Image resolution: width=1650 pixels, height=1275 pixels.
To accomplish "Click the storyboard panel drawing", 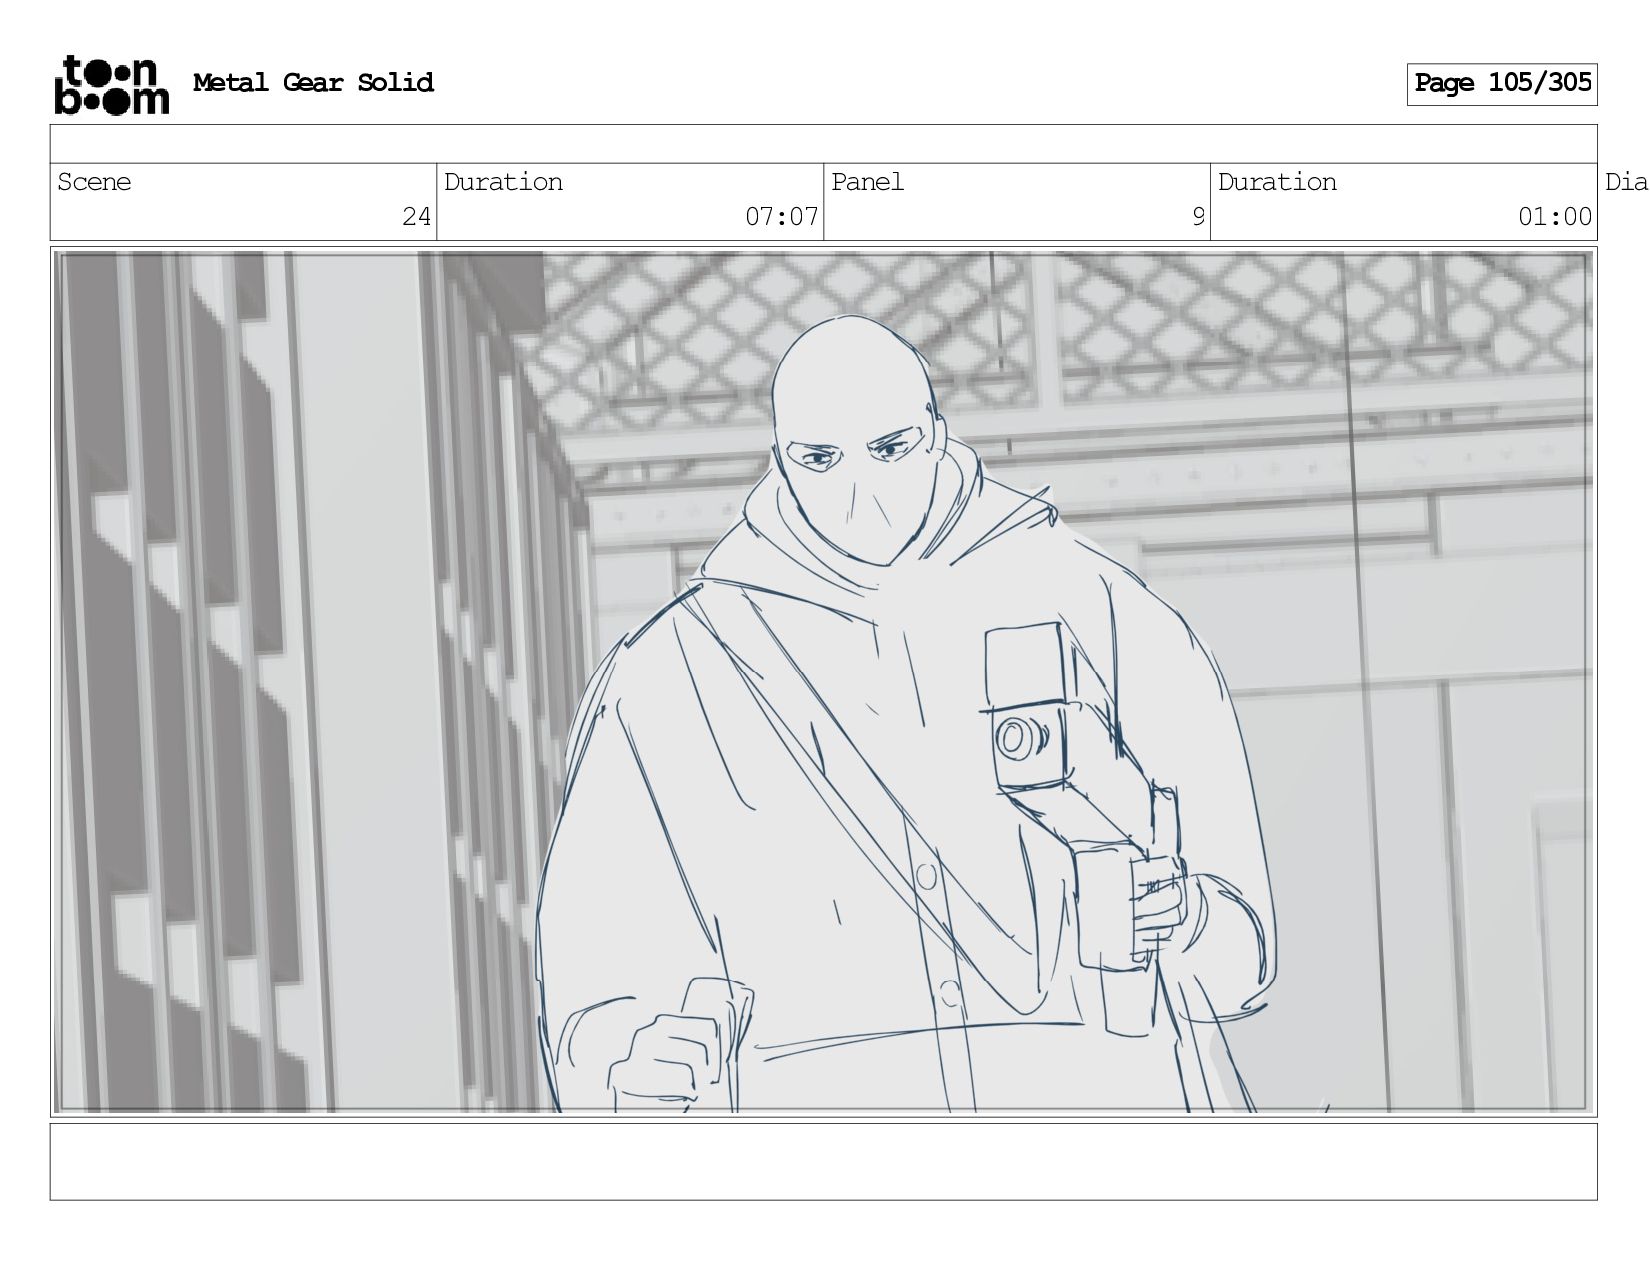I will pyautogui.click(x=823, y=682).
